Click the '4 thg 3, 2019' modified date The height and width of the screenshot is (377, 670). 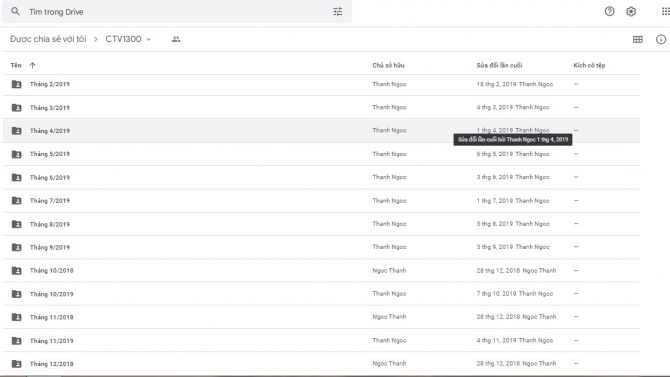coord(494,107)
